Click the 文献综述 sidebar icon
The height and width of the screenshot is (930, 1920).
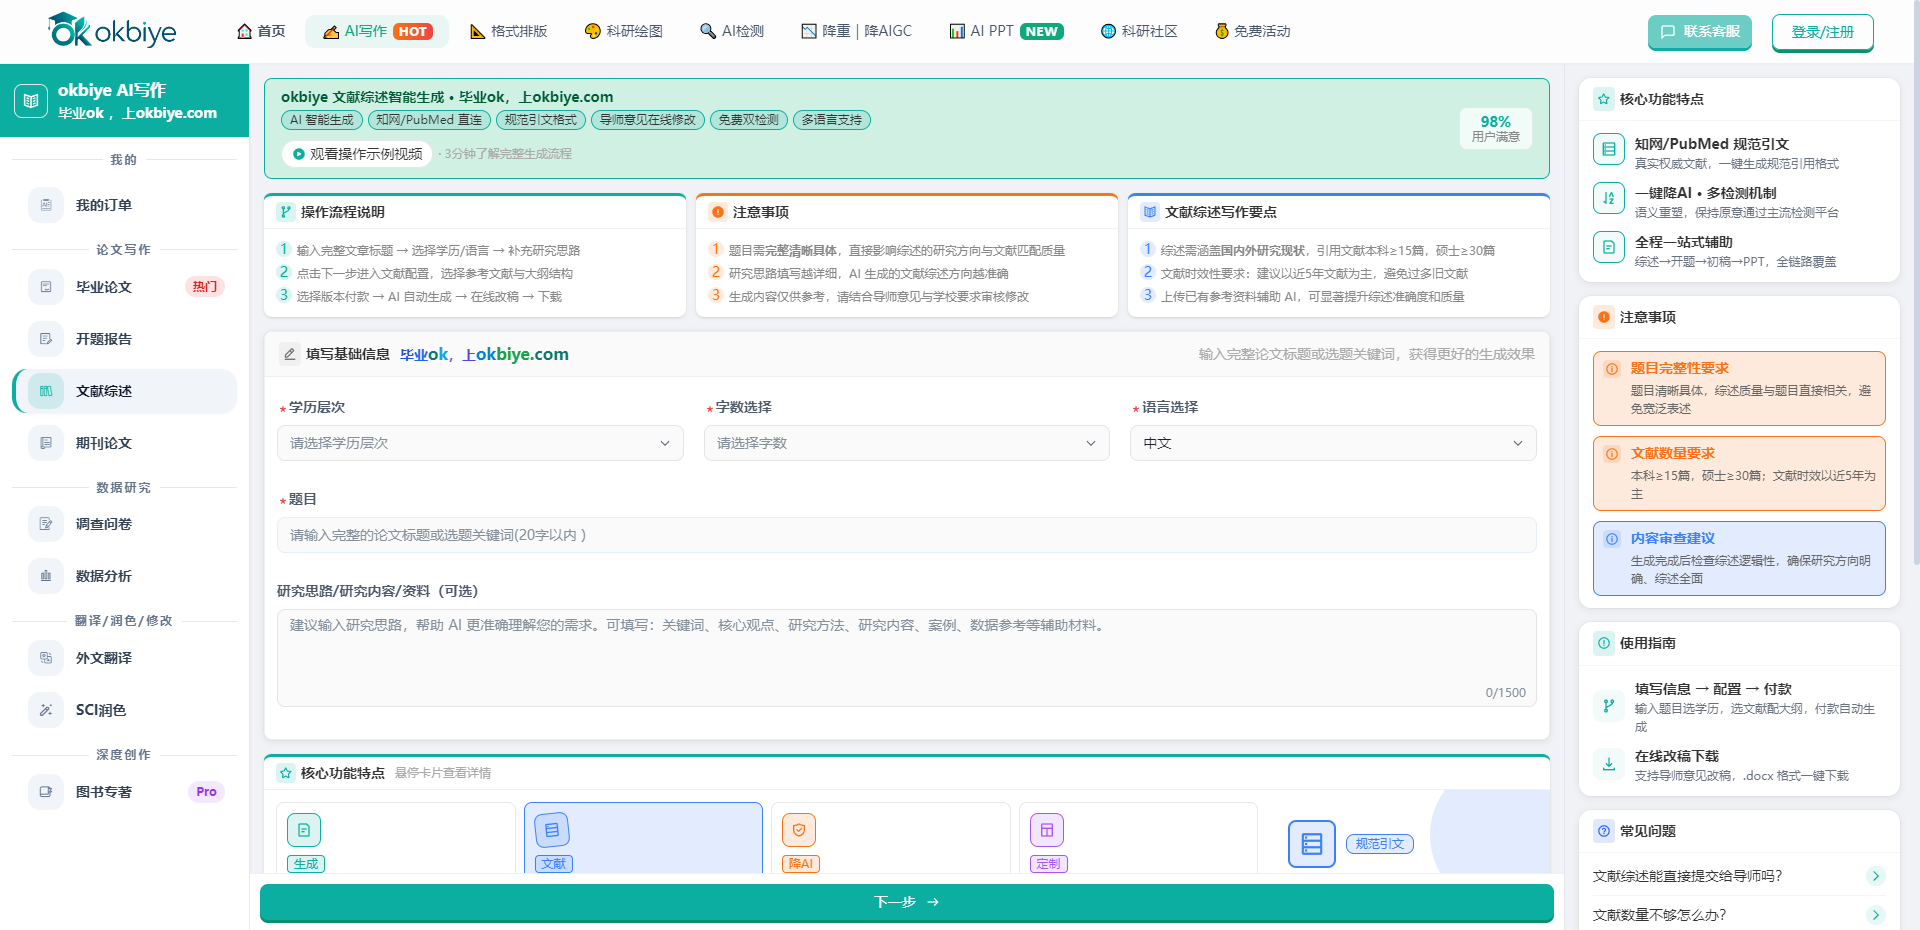(46, 391)
